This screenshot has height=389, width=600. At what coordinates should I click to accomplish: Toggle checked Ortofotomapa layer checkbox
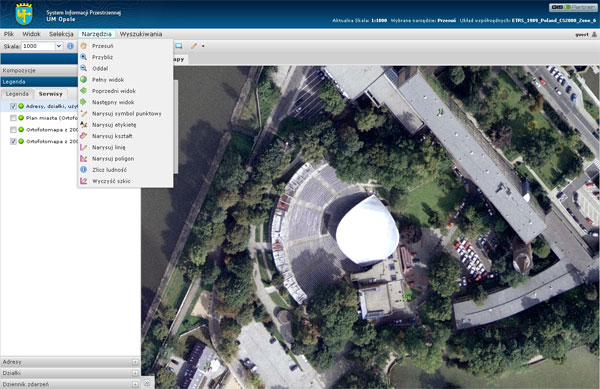point(13,142)
